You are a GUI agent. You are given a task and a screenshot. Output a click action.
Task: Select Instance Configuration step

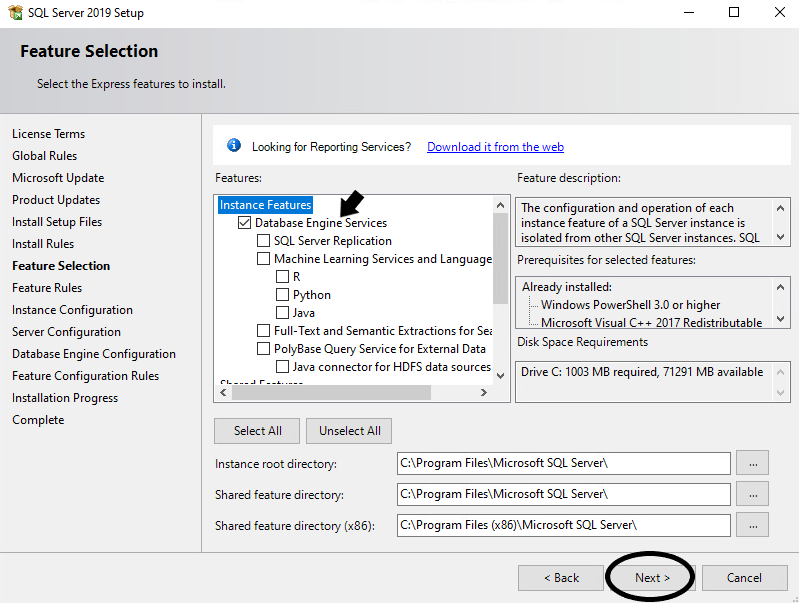(x=72, y=309)
